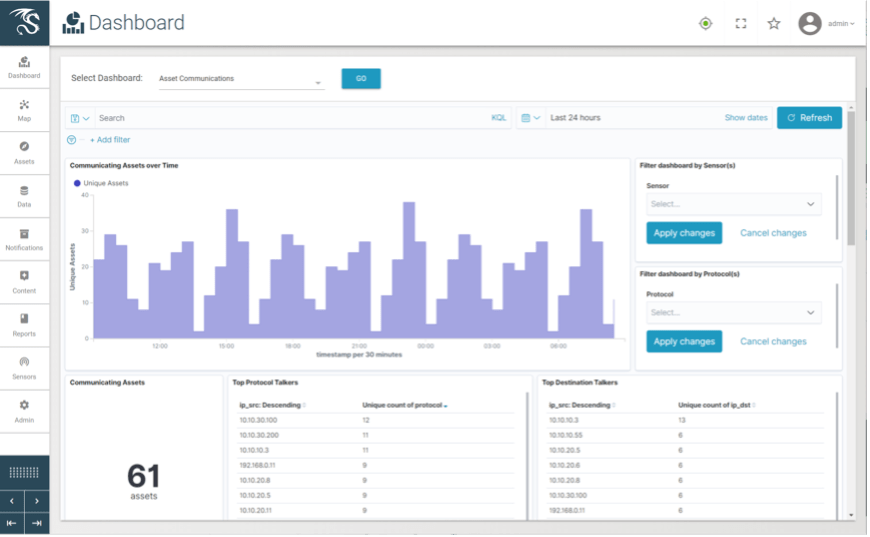
Task: Click 10.10.30.100 in Top Protocol Talkers
Action: tap(258, 420)
